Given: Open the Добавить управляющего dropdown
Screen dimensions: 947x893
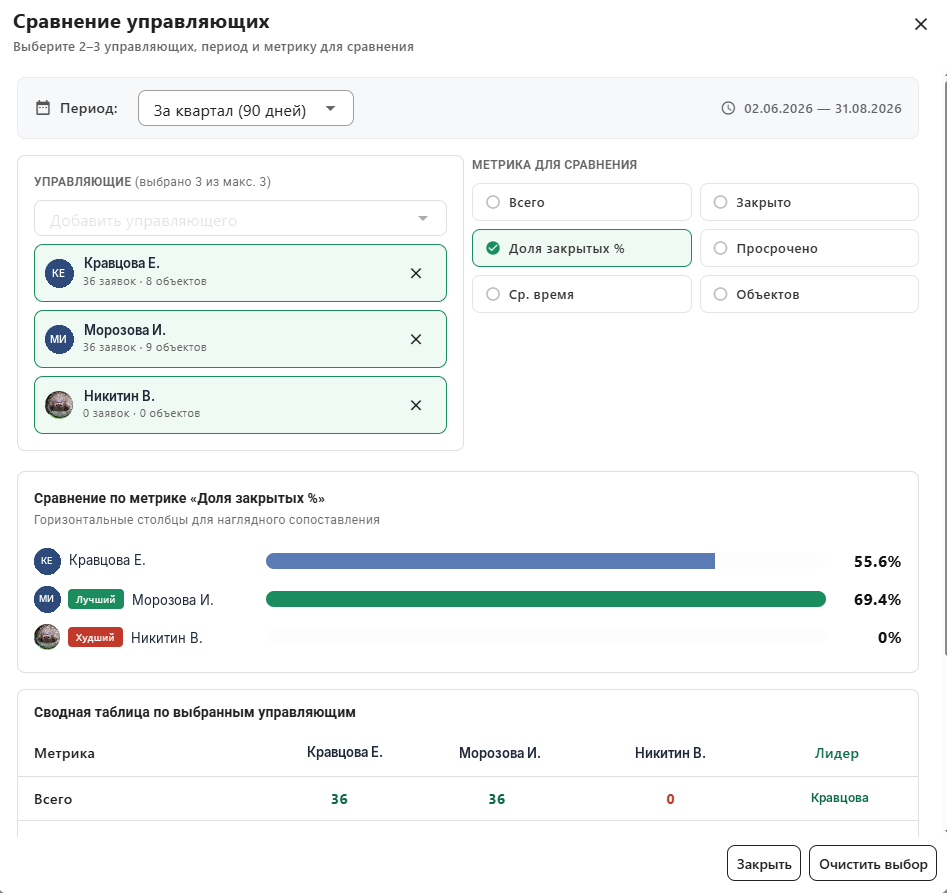Looking at the screenshot, I should coord(240,219).
